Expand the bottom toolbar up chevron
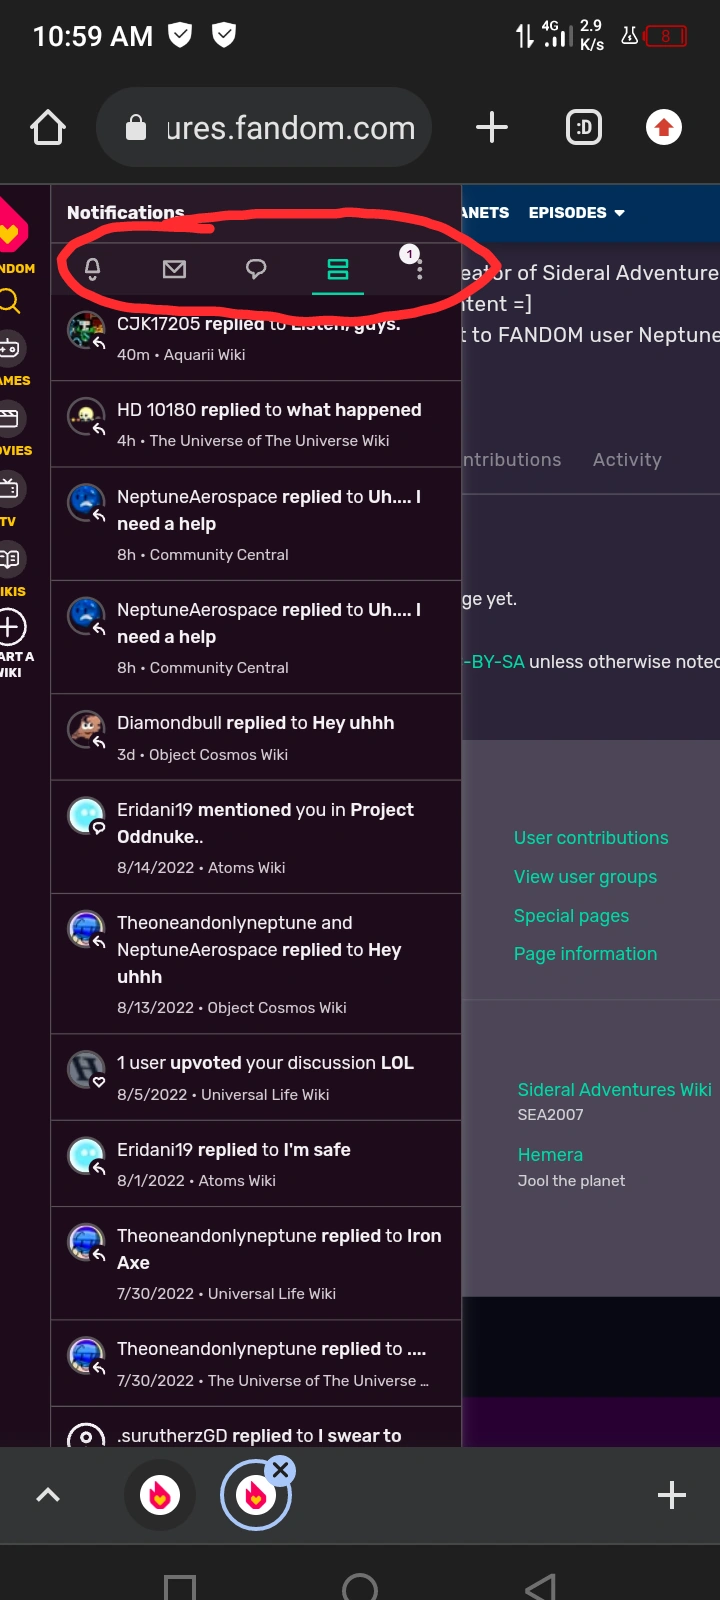 pos(48,1495)
